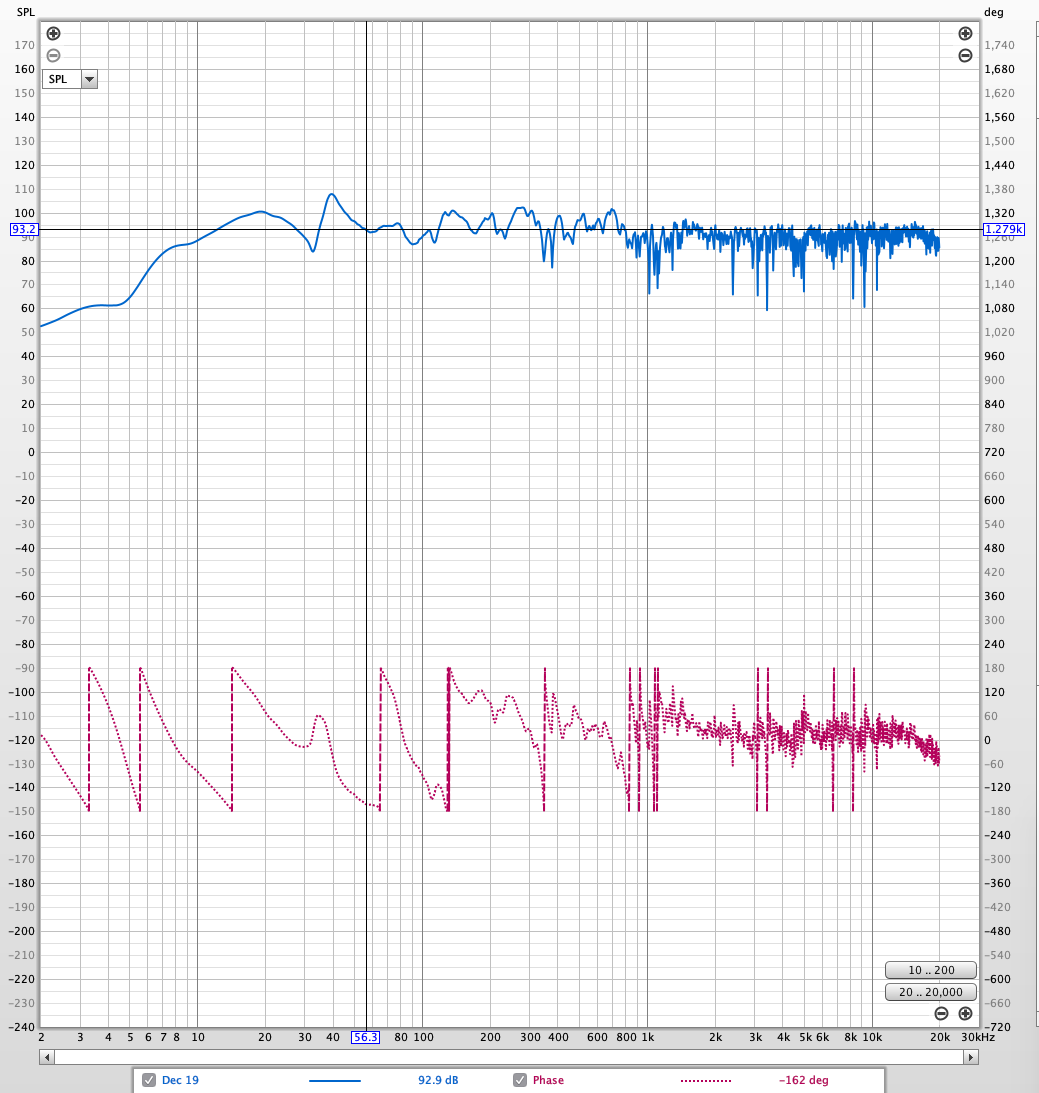Click the 56.3 Hz cursor frequency readout
Viewport: 1039px width, 1093px height.
tap(366, 1037)
